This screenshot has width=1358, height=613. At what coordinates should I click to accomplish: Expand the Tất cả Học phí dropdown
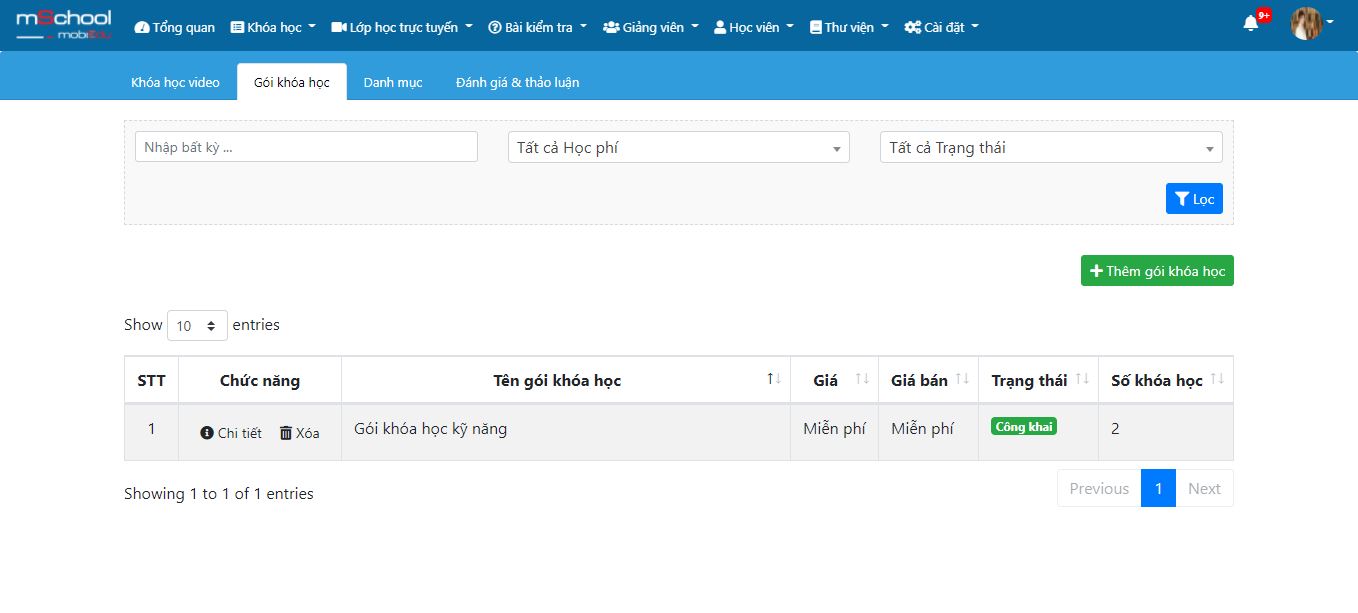coord(679,147)
